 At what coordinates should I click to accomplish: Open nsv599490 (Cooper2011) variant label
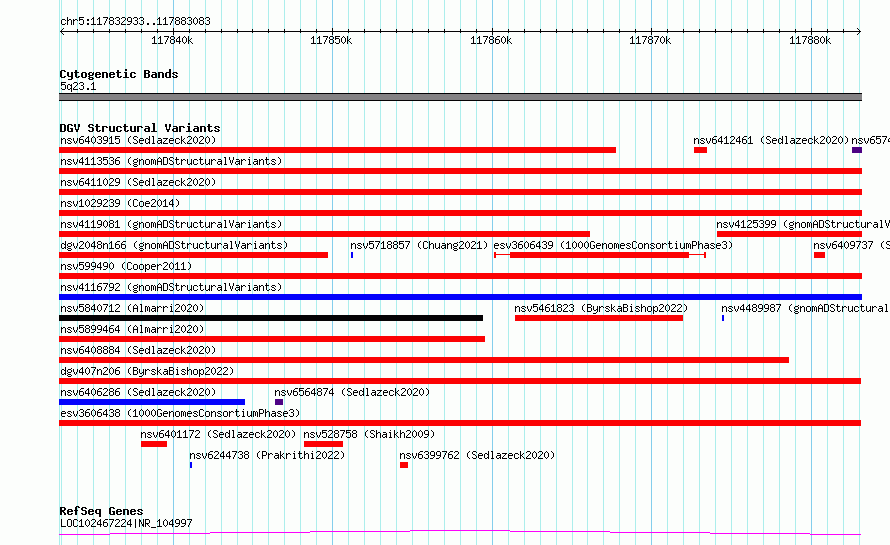tap(126, 266)
